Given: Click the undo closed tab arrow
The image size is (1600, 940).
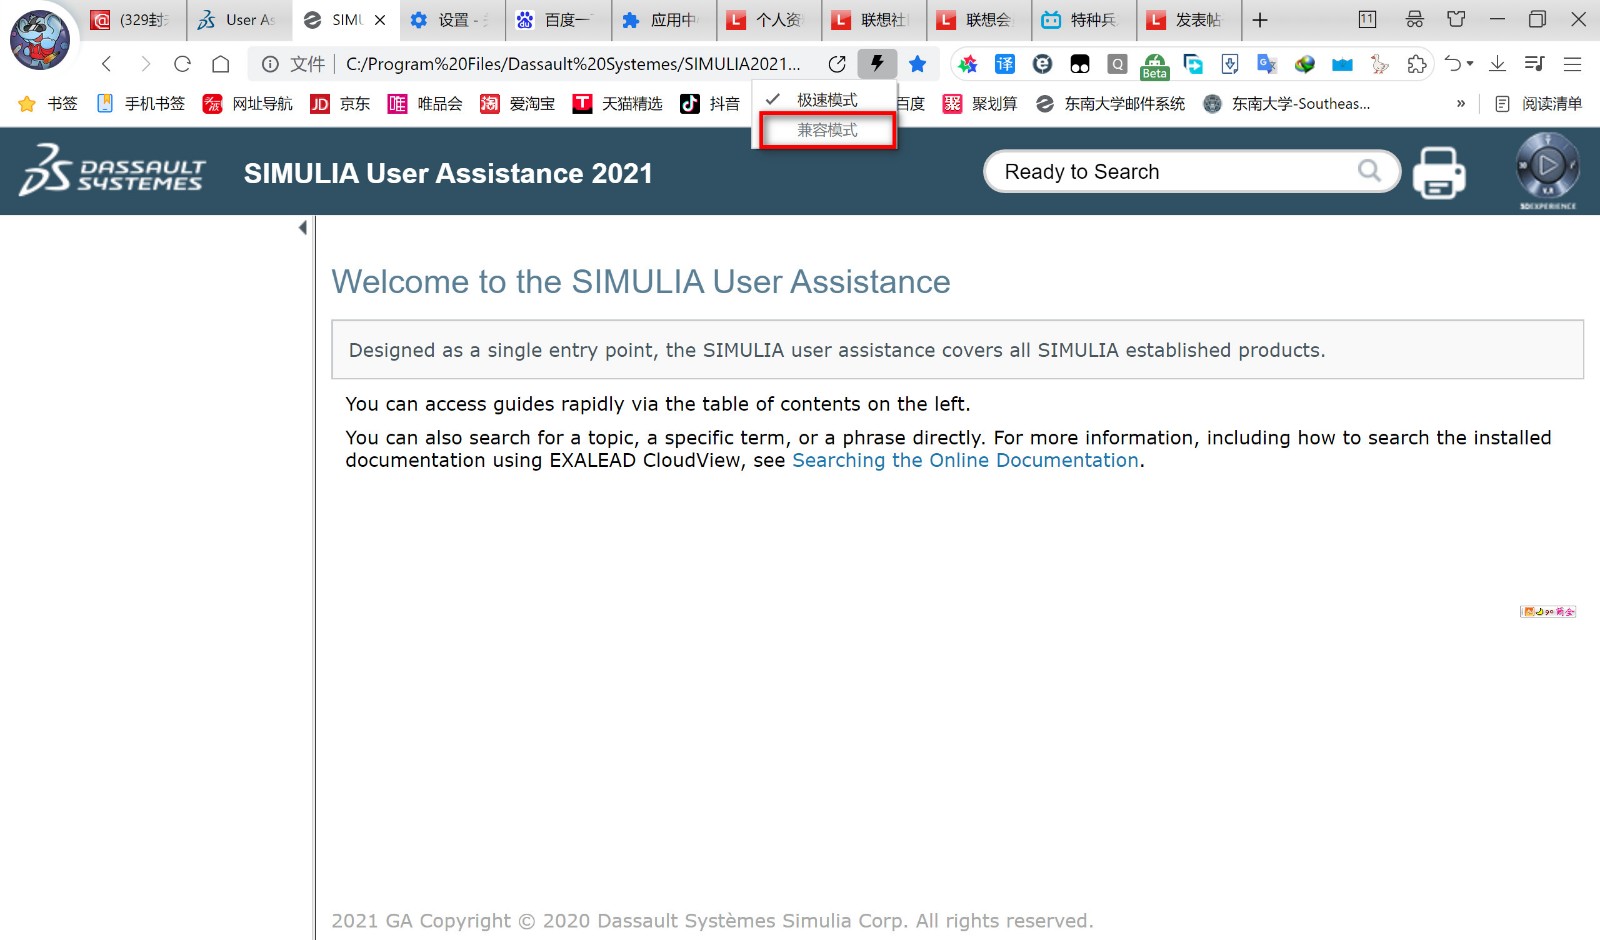Looking at the screenshot, I should (x=1454, y=64).
